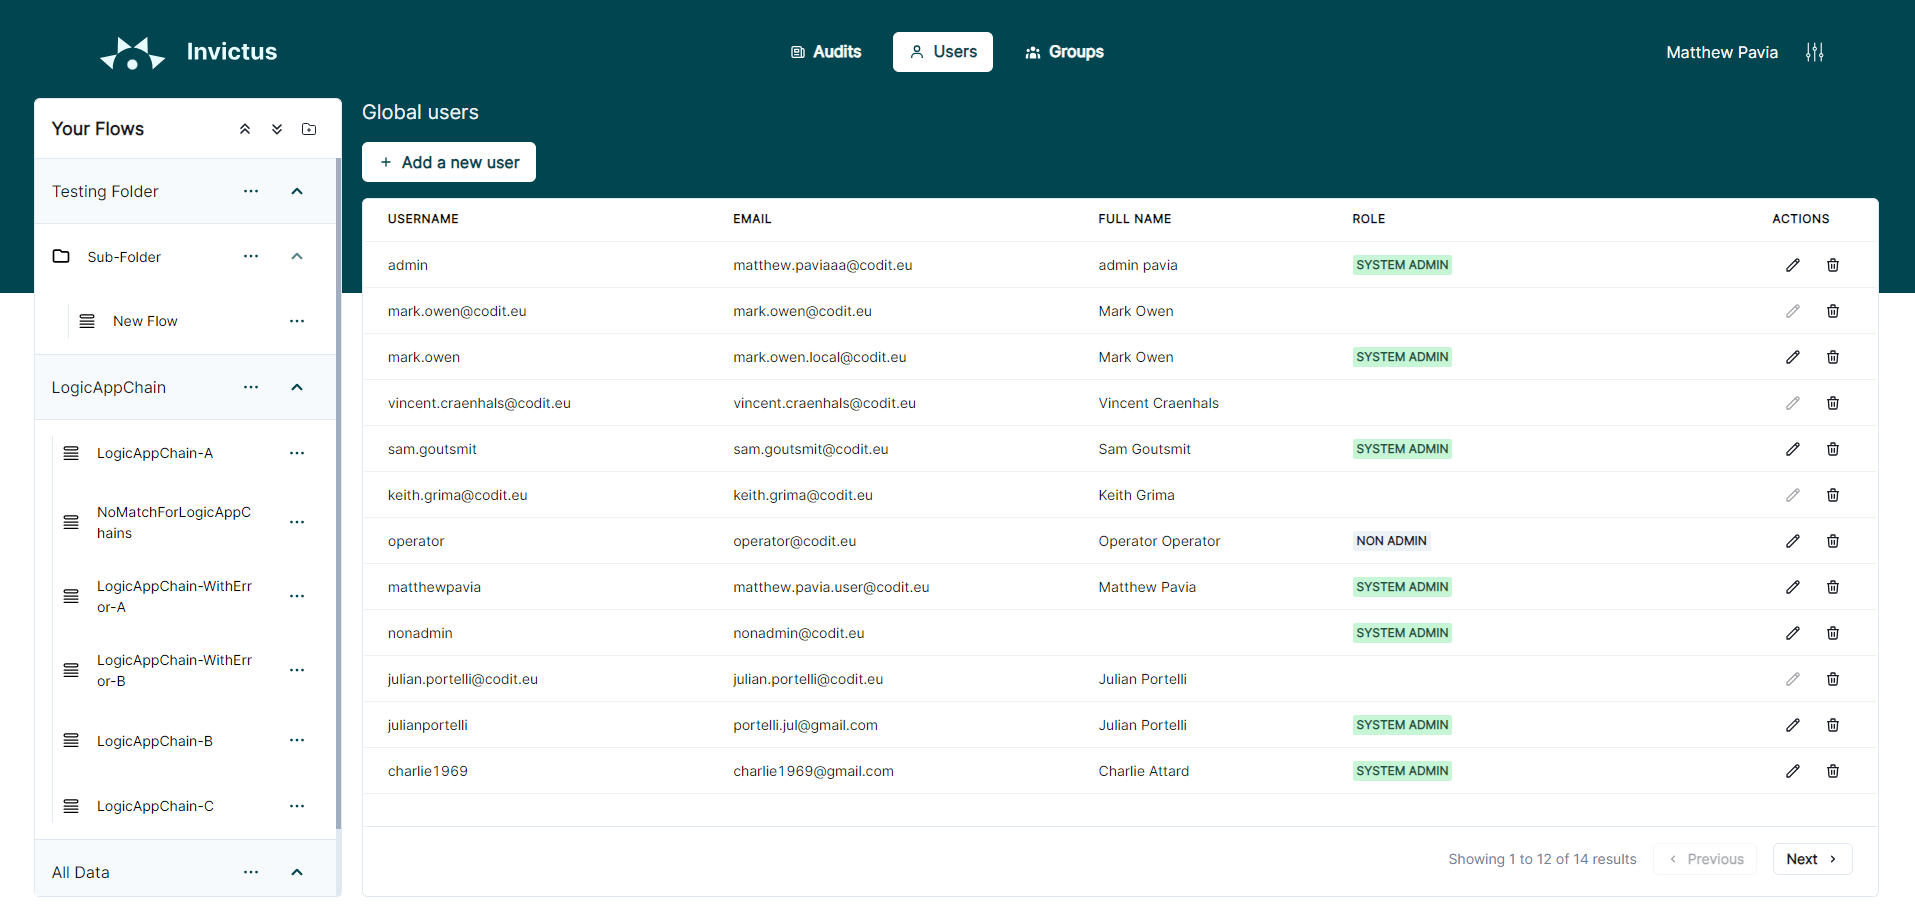Open options for LogicAppChain-B flow
Viewport: 1915px width, 923px height.
(296, 740)
